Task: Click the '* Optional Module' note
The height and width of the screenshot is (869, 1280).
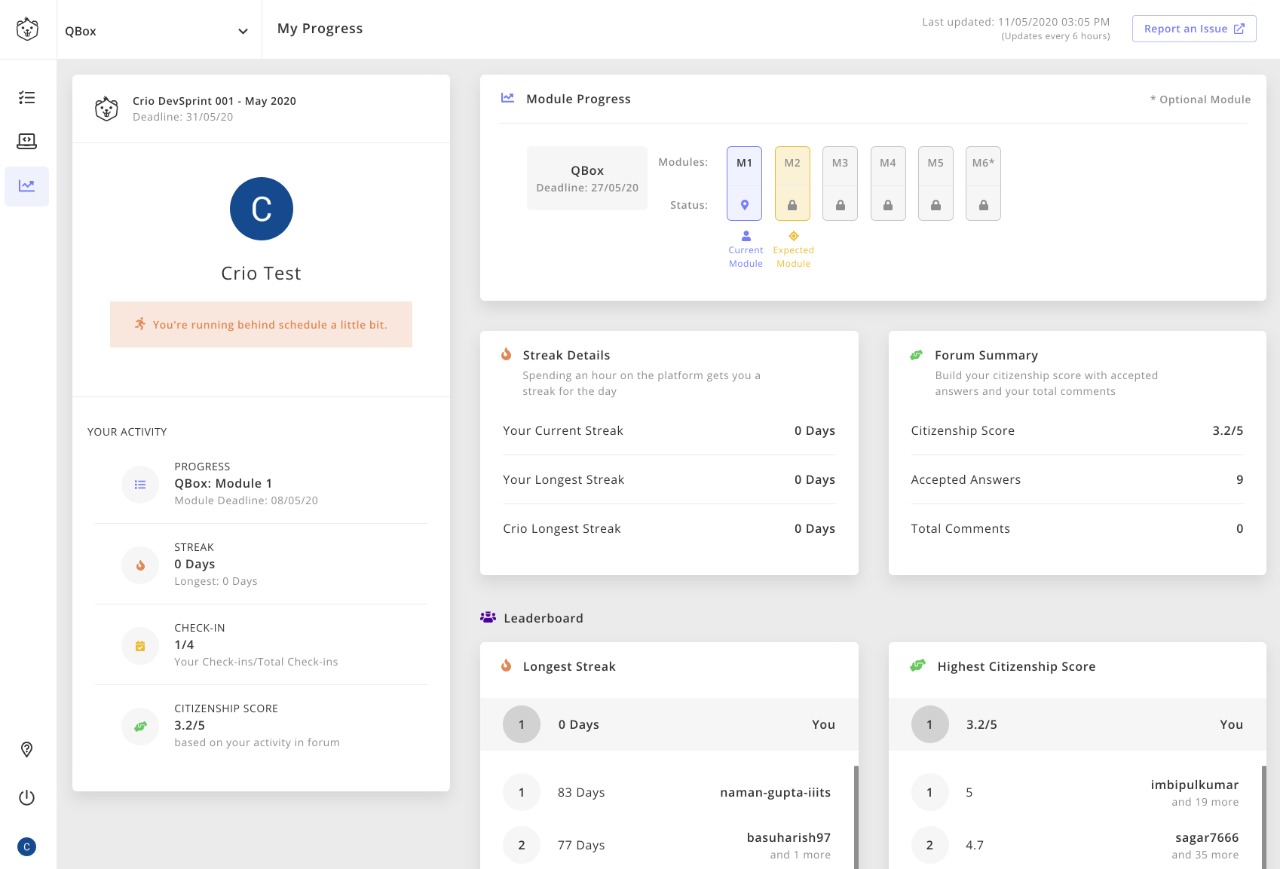Action: tap(1200, 100)
